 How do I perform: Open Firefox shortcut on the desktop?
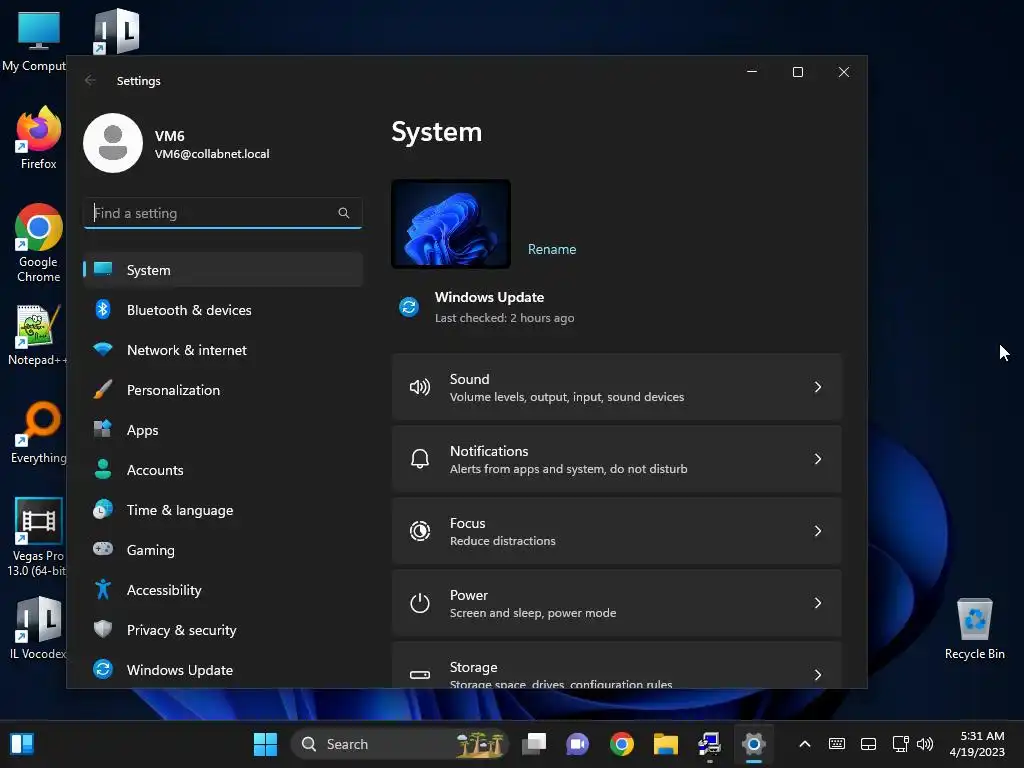pyautogui.click(x=39, y=138)
